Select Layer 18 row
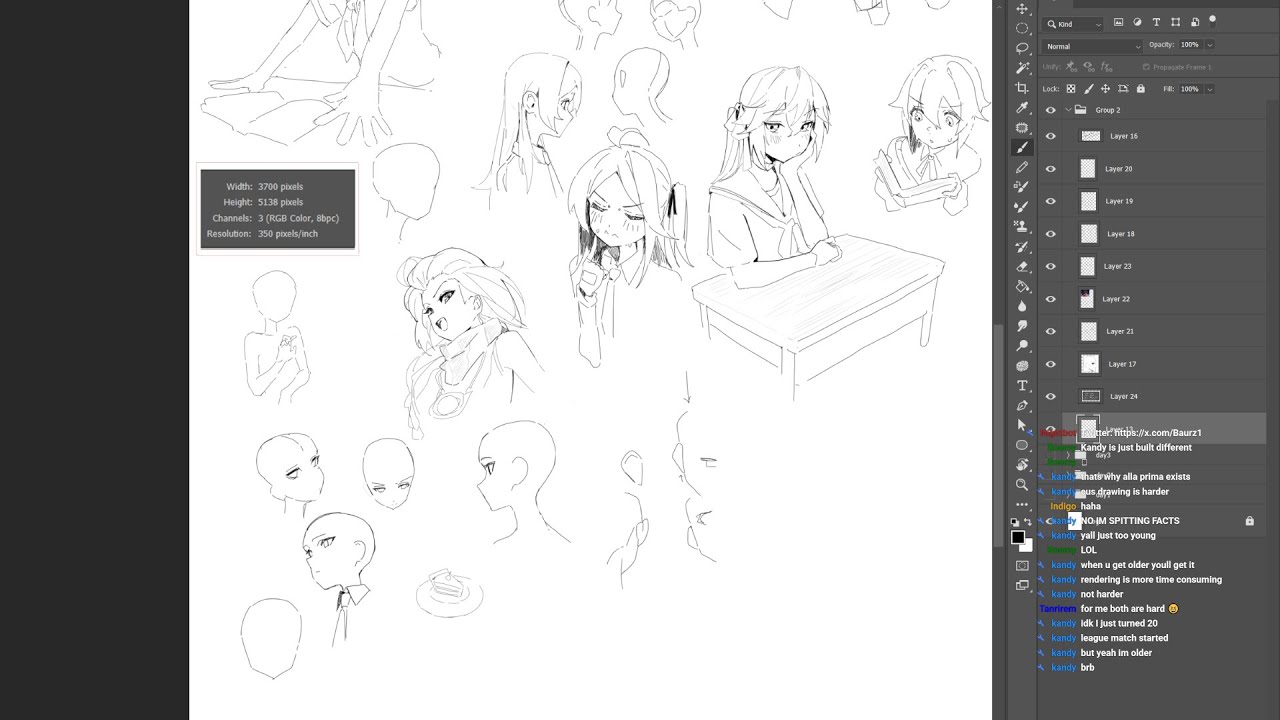This screenshot has height=720, width=1280. click(x=1153, y=234)
